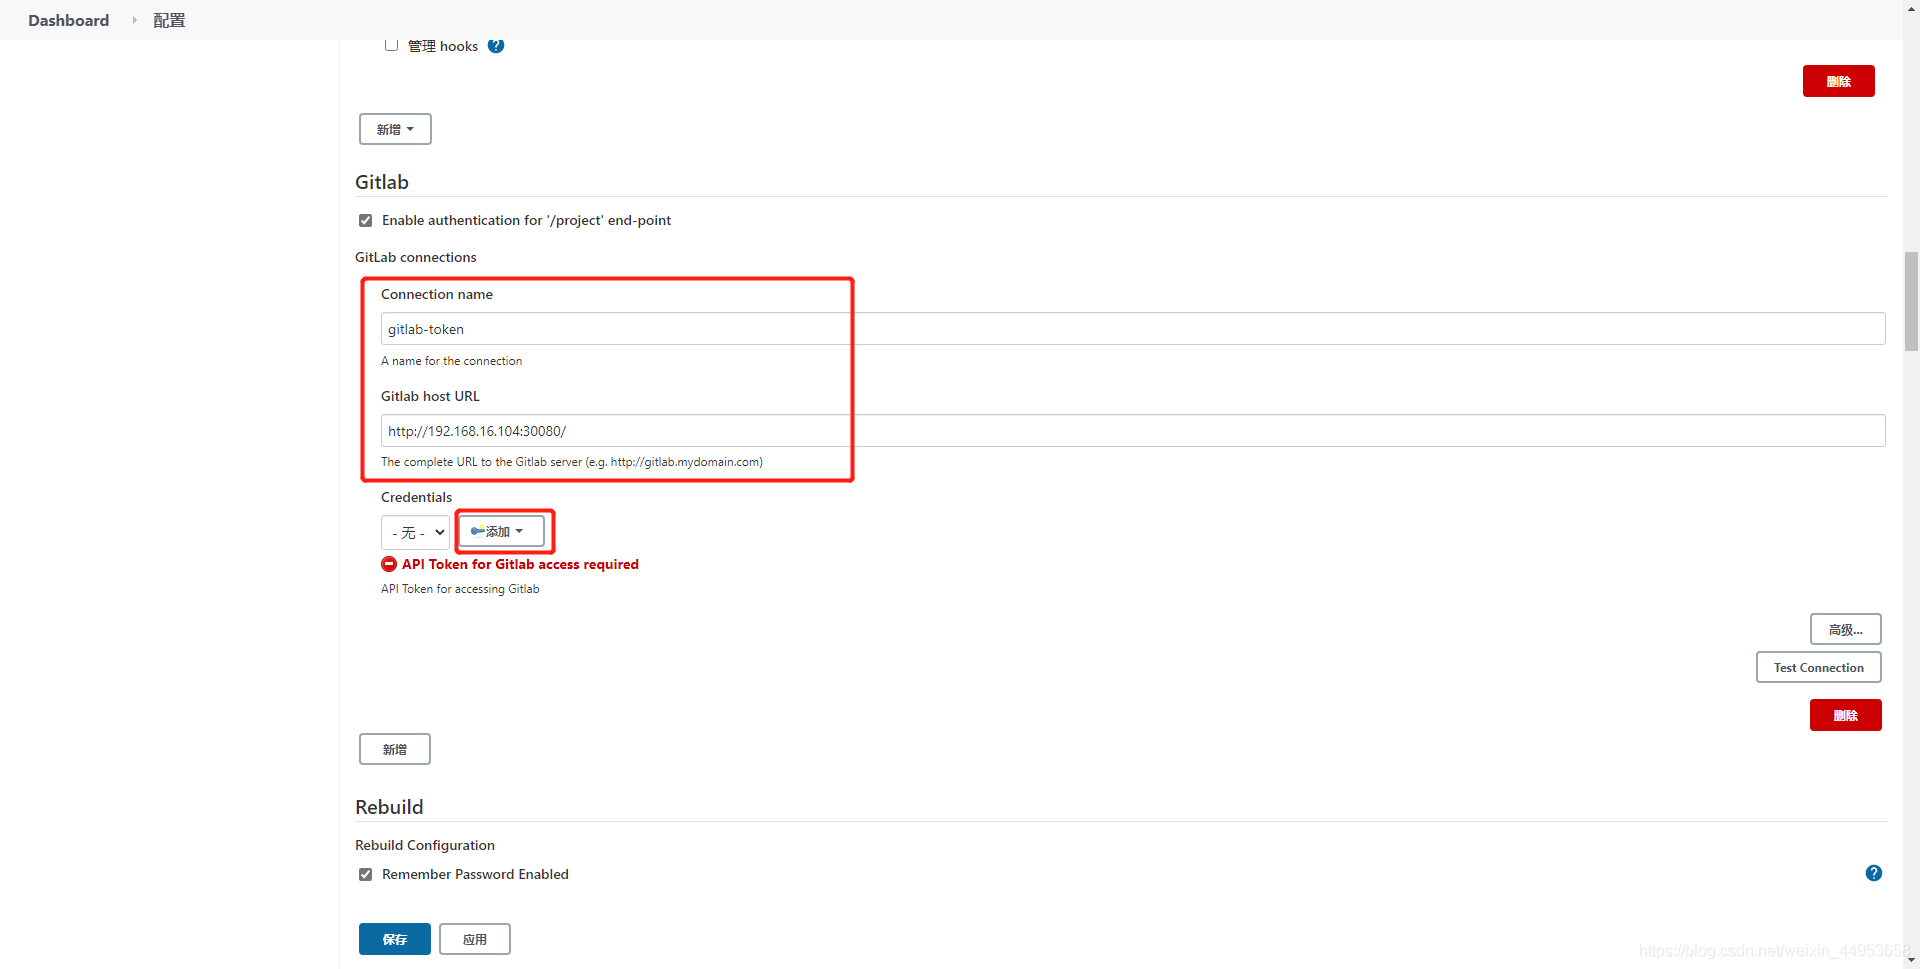Click the red error icon beside API Token
The image size is (1920, 969).
coord(389,564)
